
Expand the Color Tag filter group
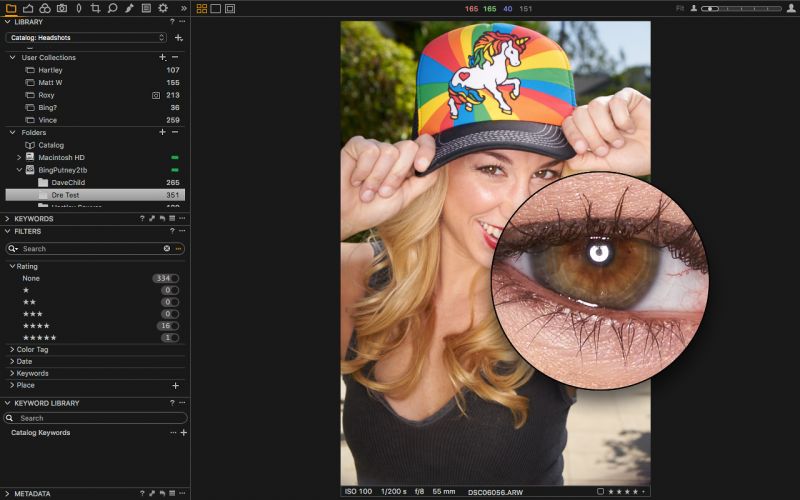click(x=12, y=349)
